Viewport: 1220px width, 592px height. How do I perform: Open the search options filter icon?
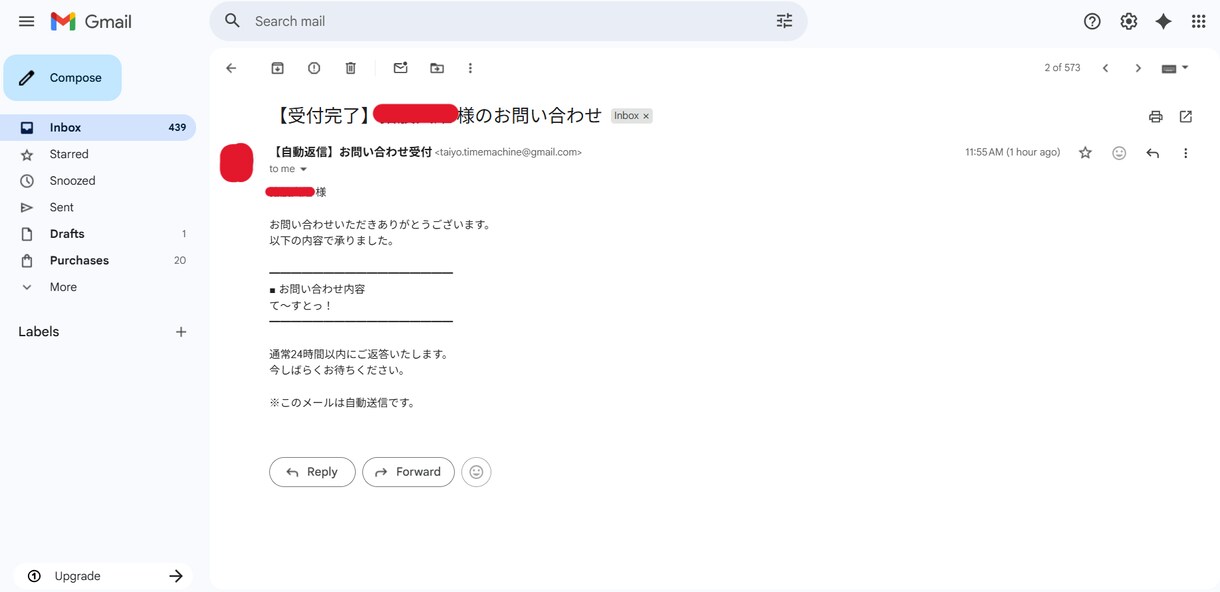tap(784, 21)
